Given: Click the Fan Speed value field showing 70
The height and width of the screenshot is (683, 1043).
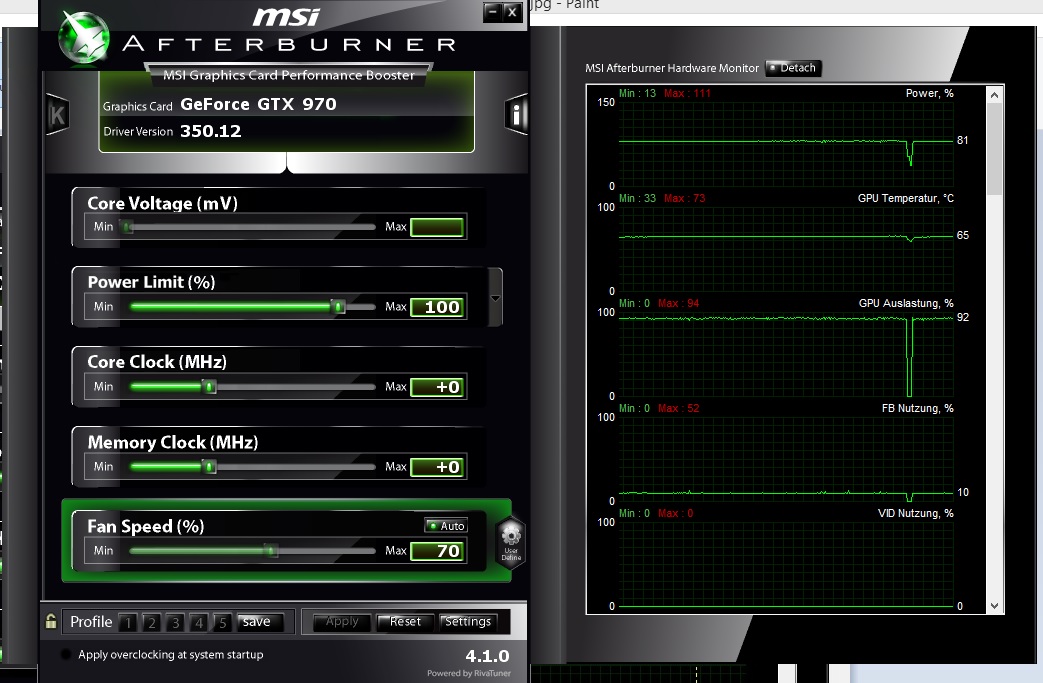Looking at the screenshot, I should (x=437, y=551).
